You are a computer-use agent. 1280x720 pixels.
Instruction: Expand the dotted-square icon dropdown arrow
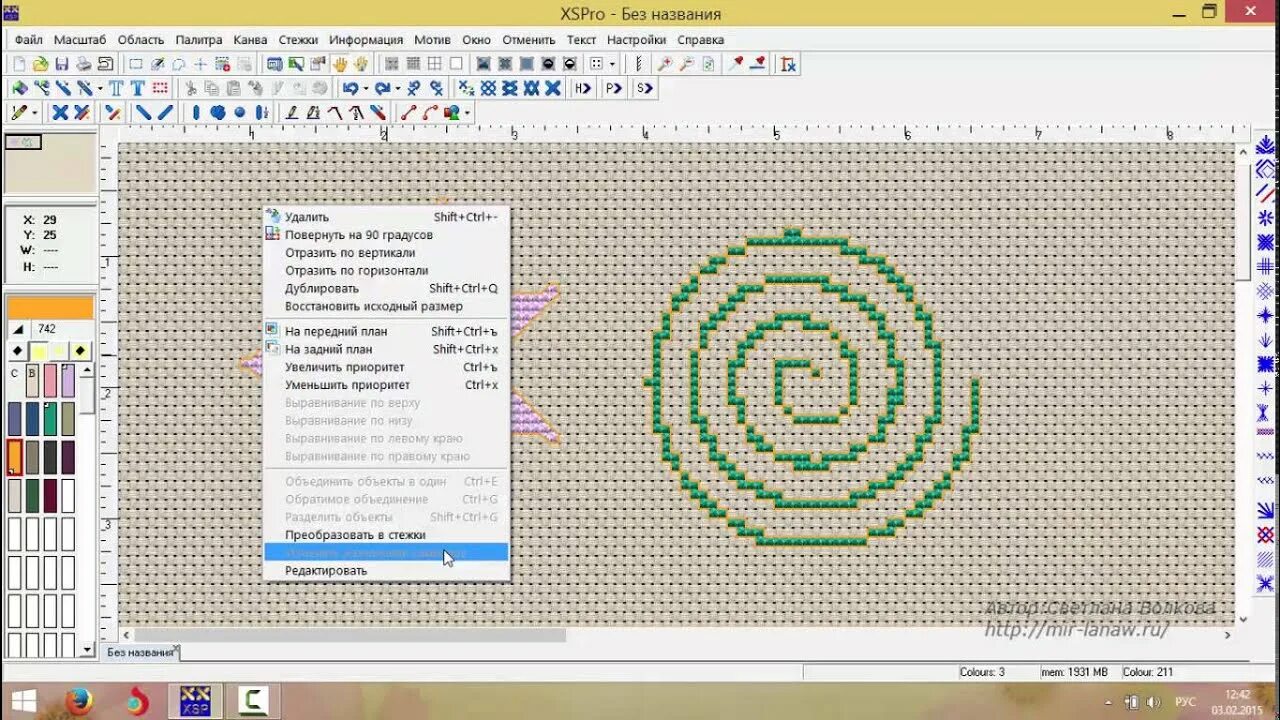tap(612, 64)
